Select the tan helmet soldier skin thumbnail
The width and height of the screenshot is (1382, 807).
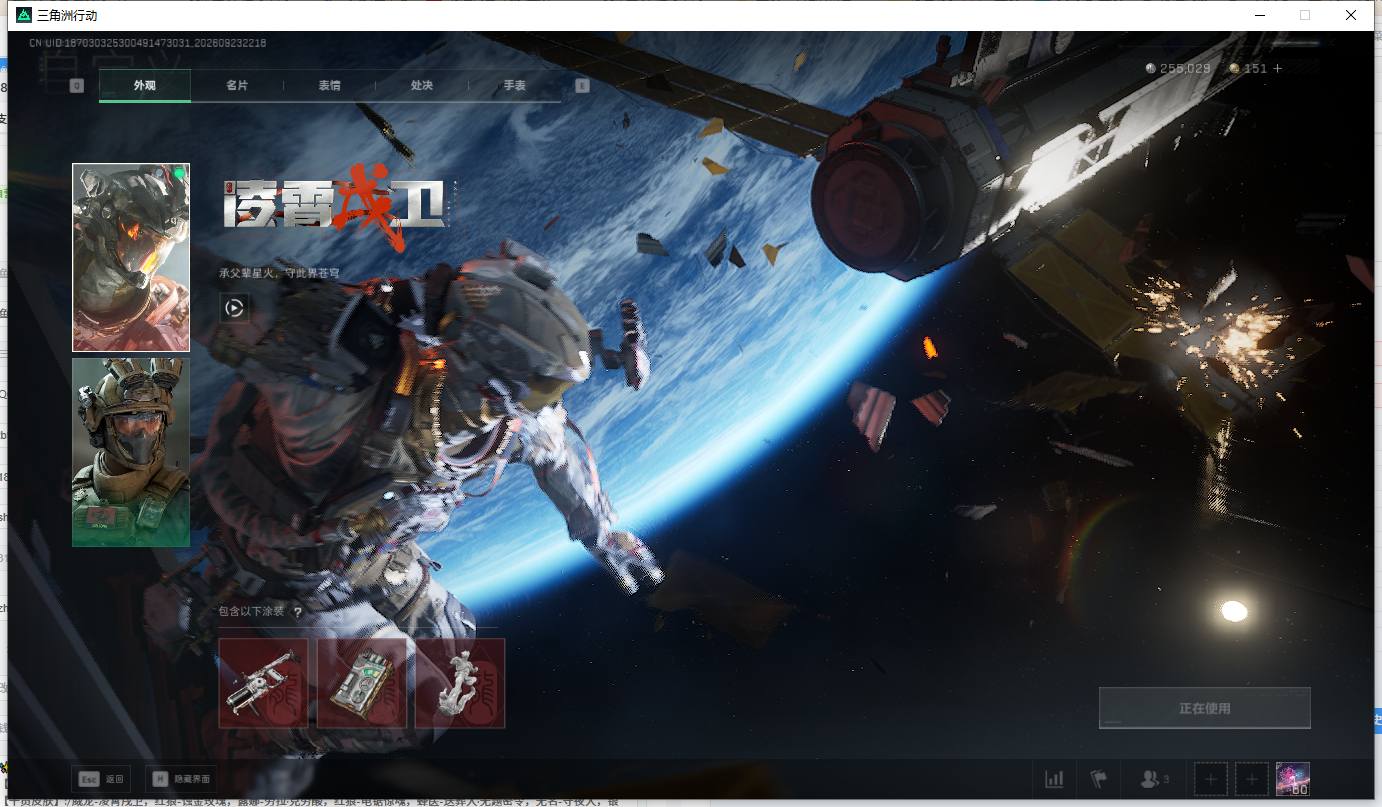click(x=131, y=452)
